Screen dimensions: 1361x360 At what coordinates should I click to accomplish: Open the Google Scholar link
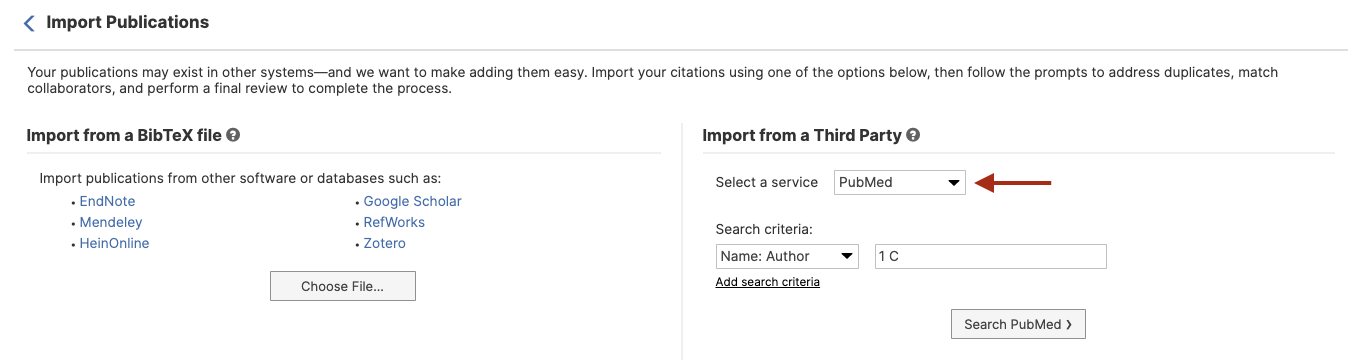click(x=412, y=201)
